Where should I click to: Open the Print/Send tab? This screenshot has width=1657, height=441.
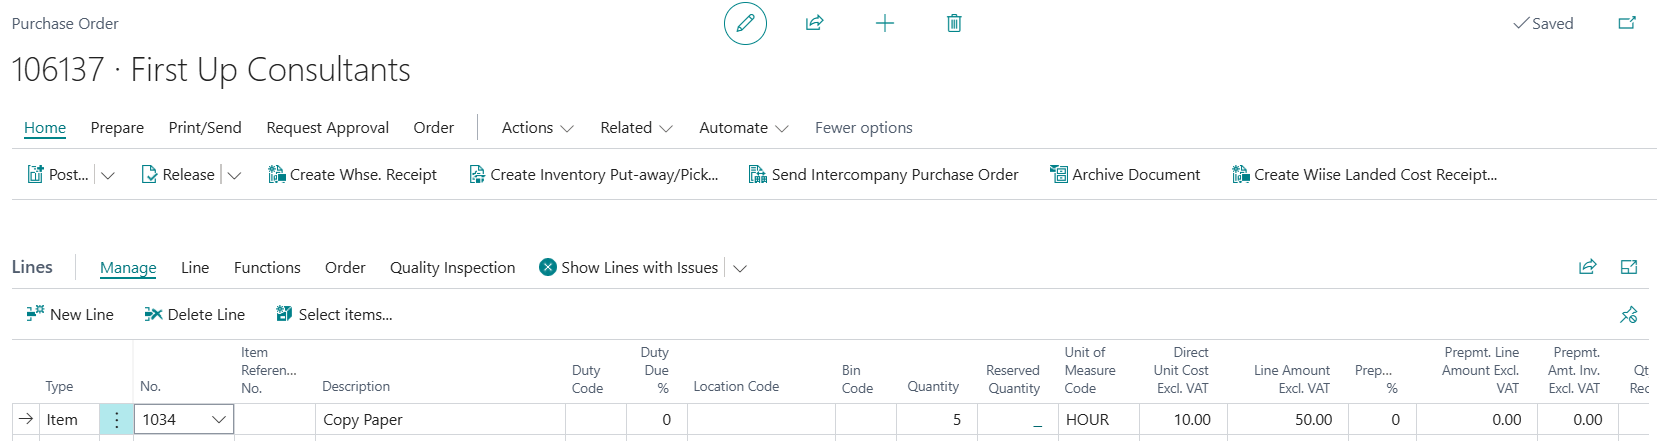coord(205,127)
